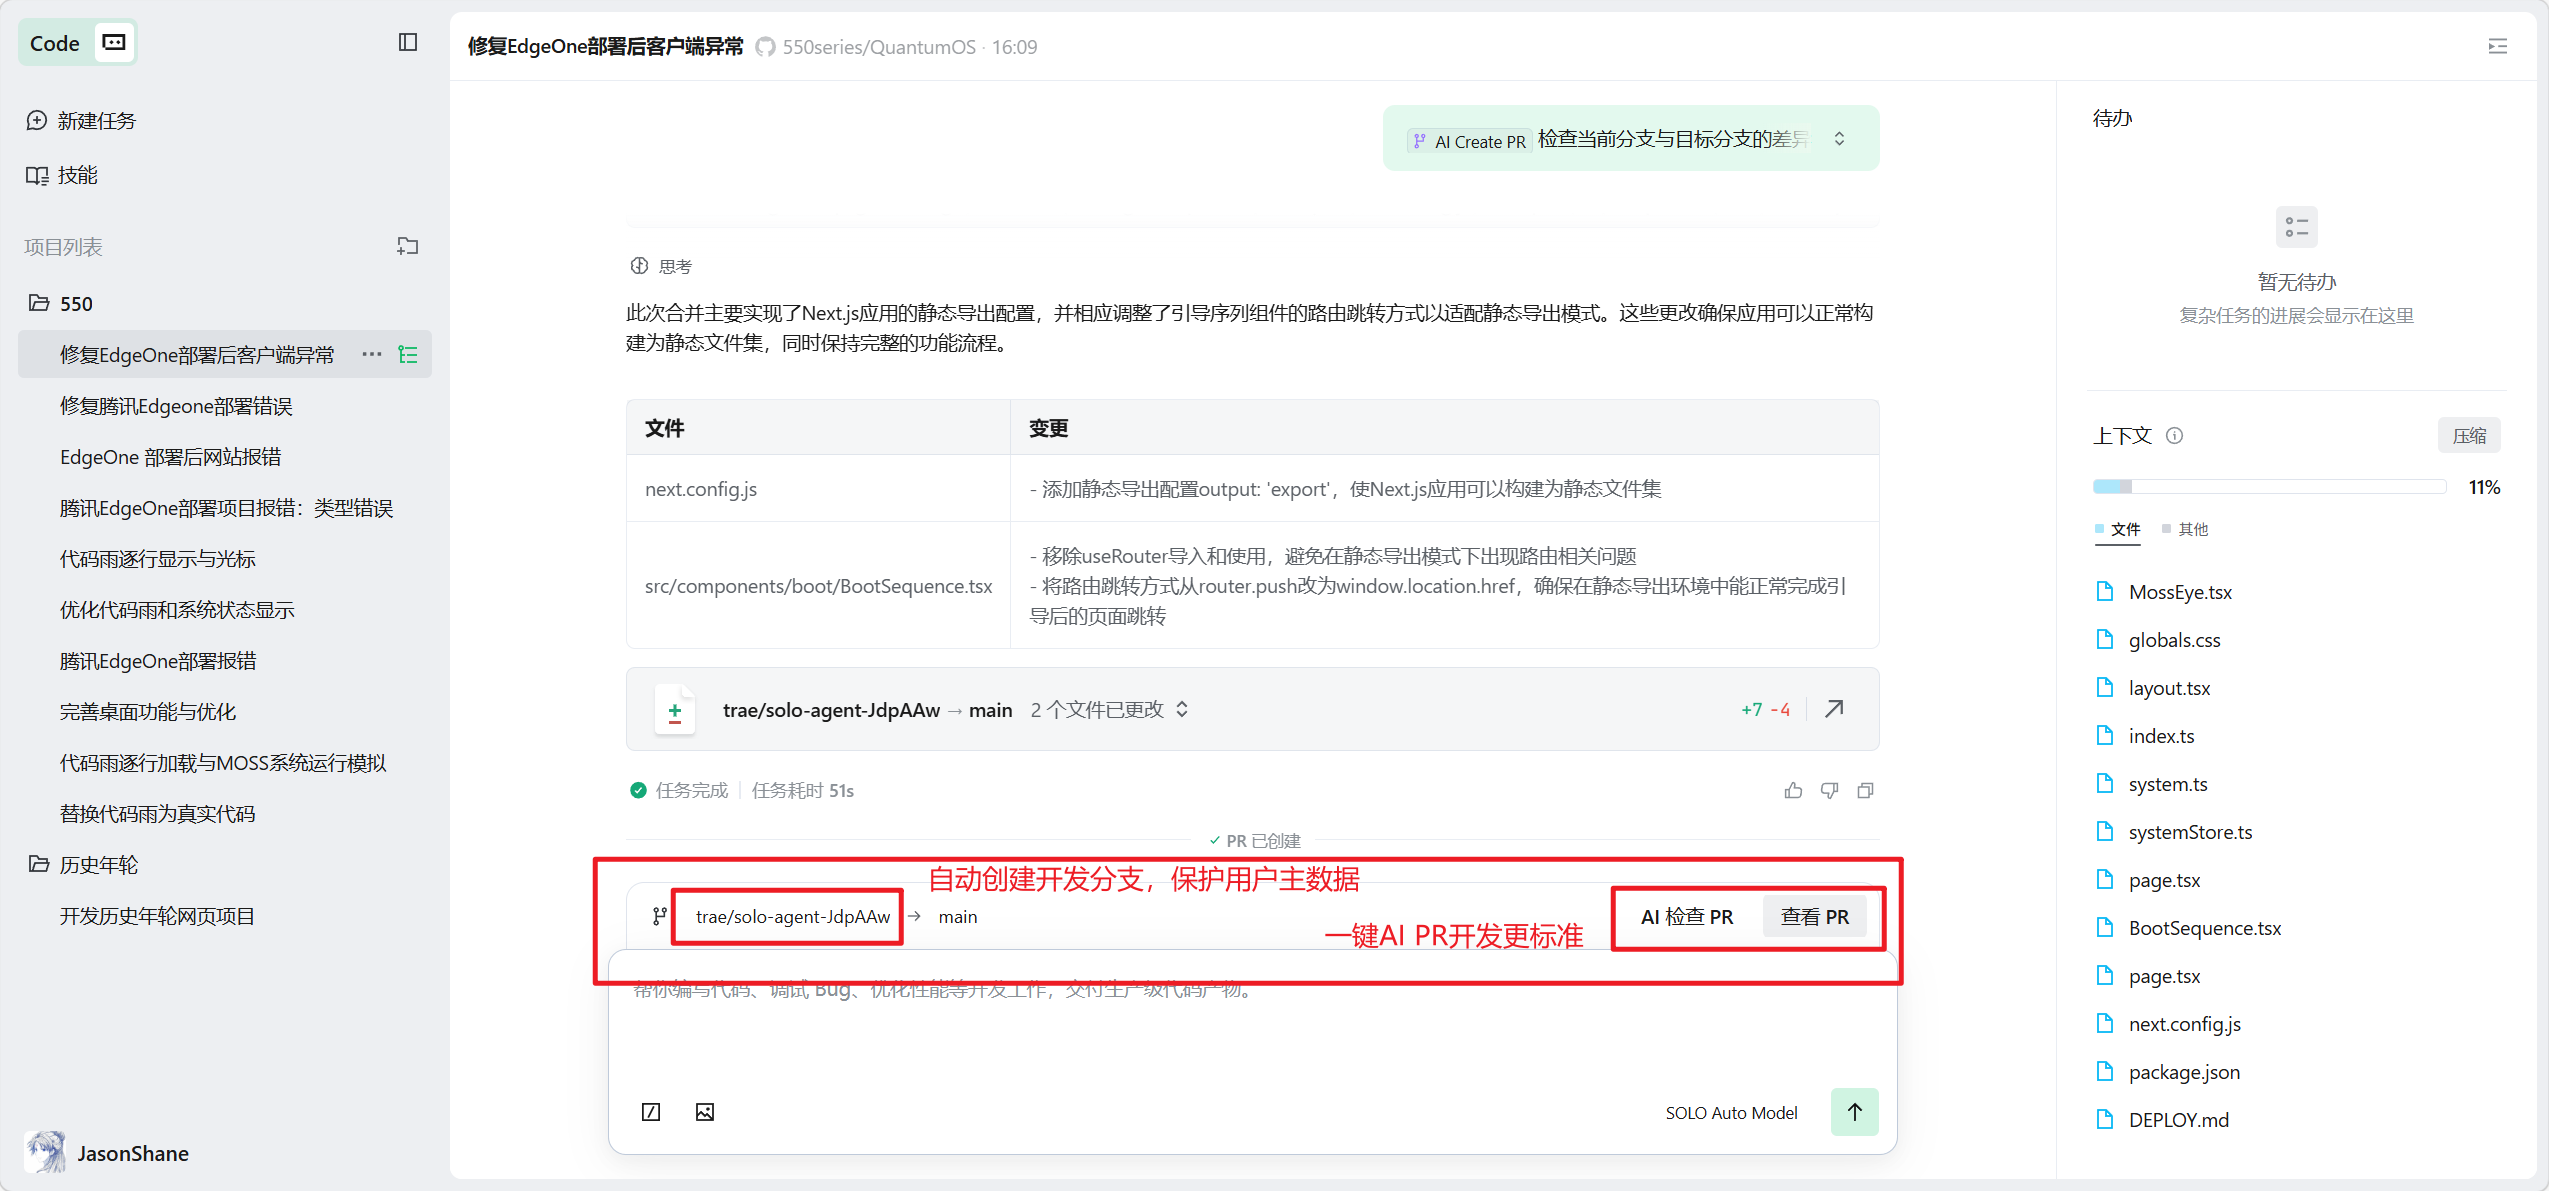Click the context usage progress bar
Screen dimensions: 2549x1191
2268,487
